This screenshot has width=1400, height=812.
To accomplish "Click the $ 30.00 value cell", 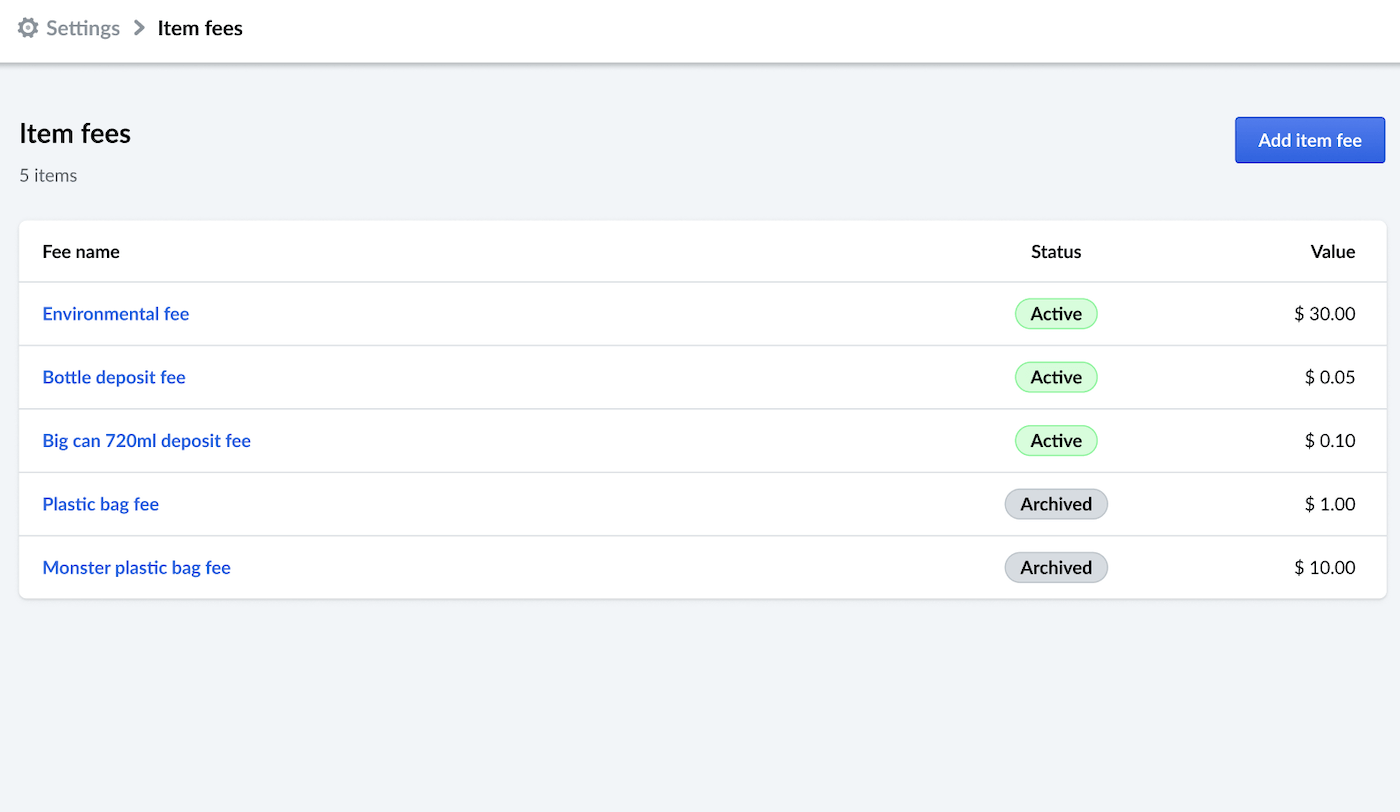I will pyautogui.click(x=1324, y=314).
